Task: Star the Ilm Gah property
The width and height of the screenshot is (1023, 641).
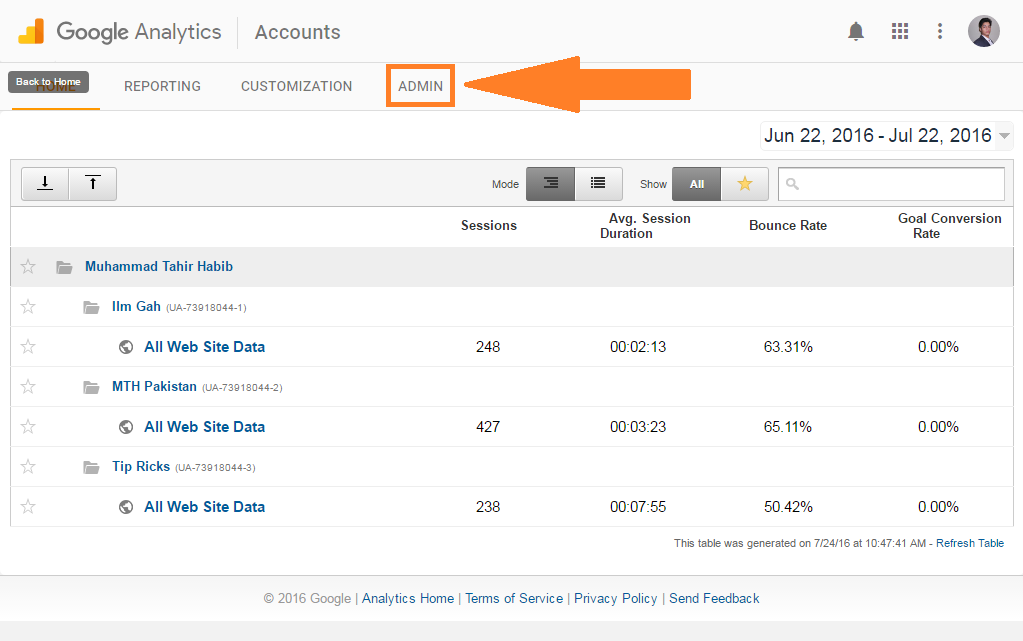Action: (28, 306)
